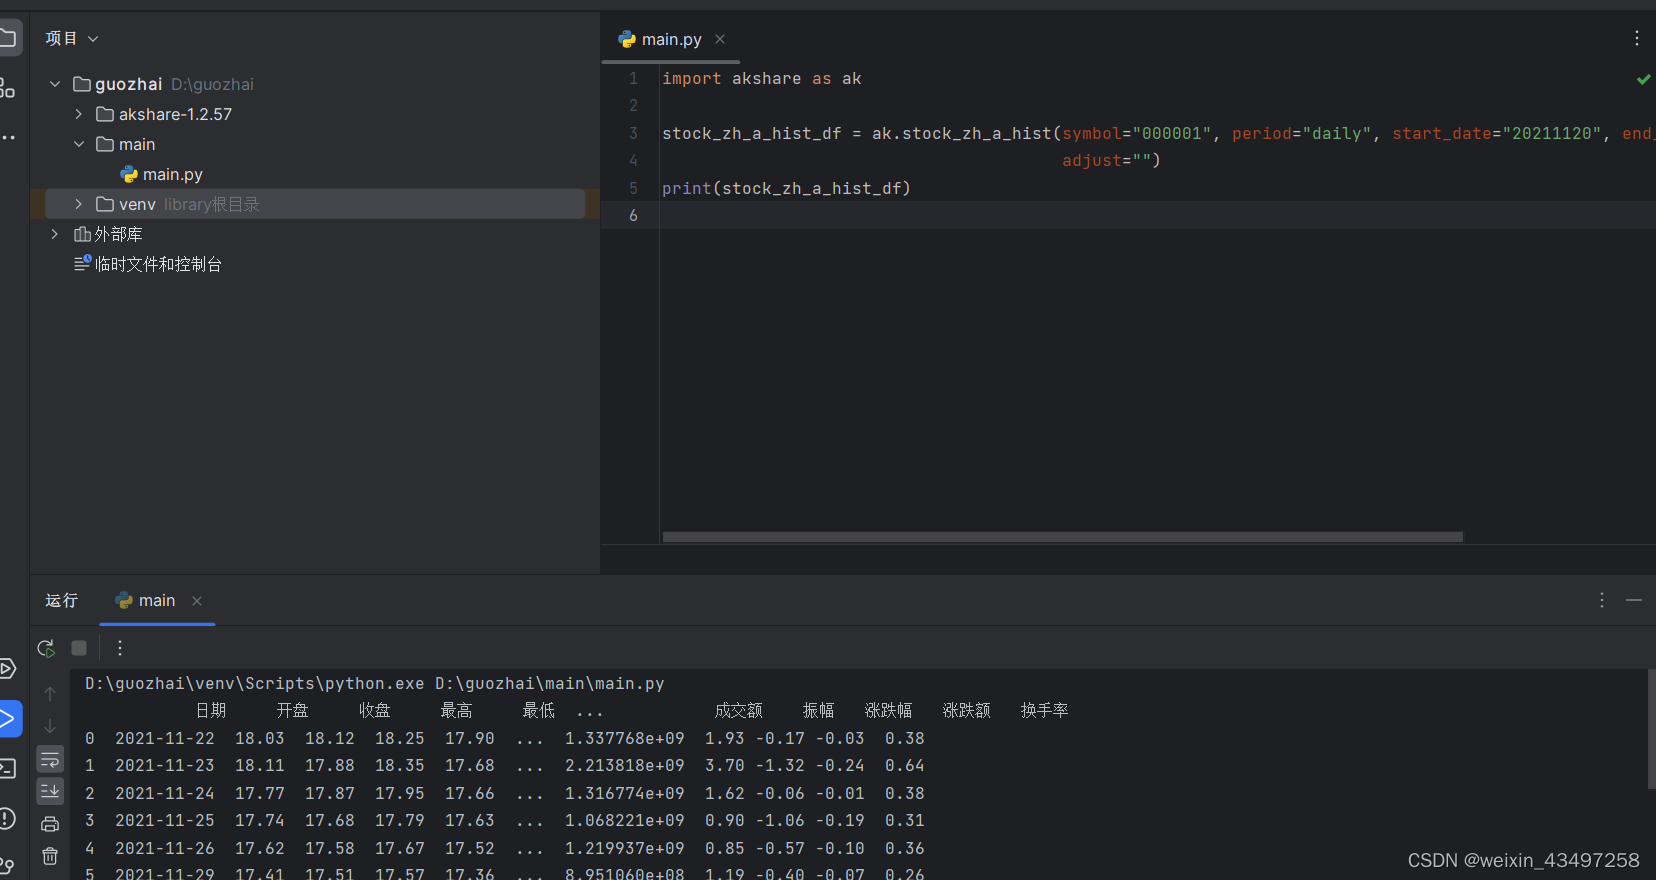1656x880 pixels.
Task: Open the Terminal tool window icon
Action: (x=7, y=768)
